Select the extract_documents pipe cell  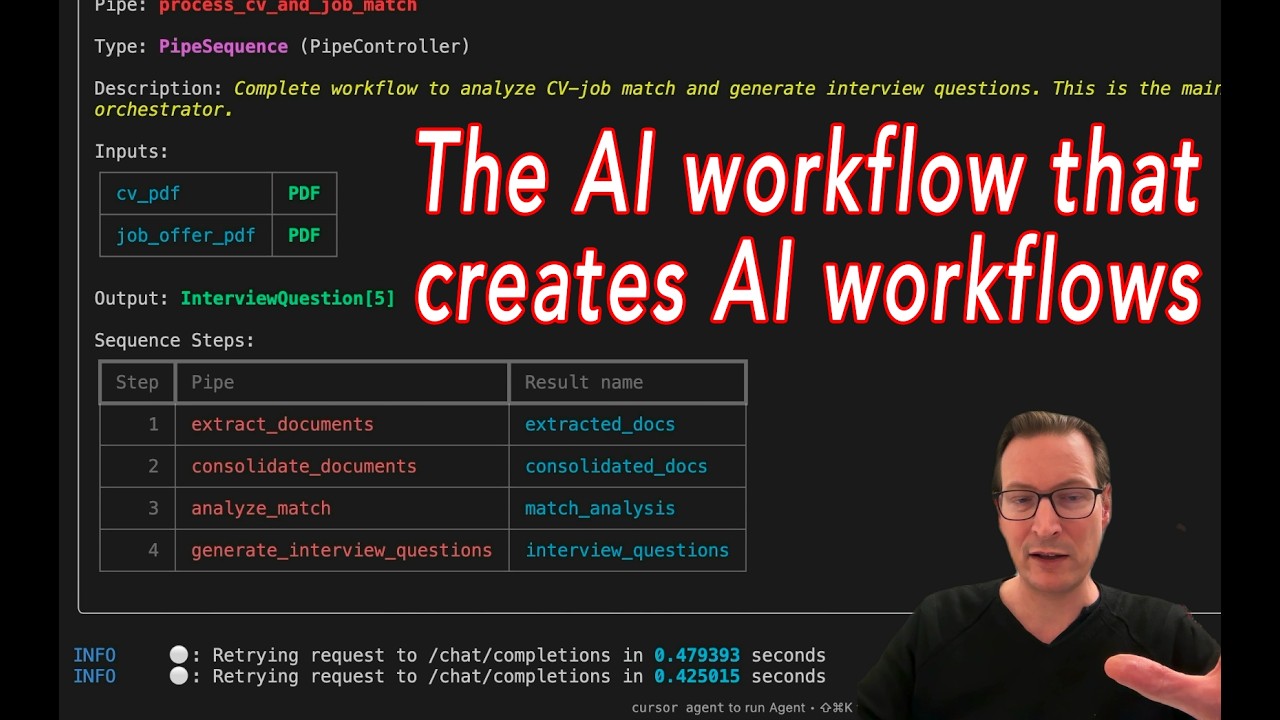coord(342,424)
